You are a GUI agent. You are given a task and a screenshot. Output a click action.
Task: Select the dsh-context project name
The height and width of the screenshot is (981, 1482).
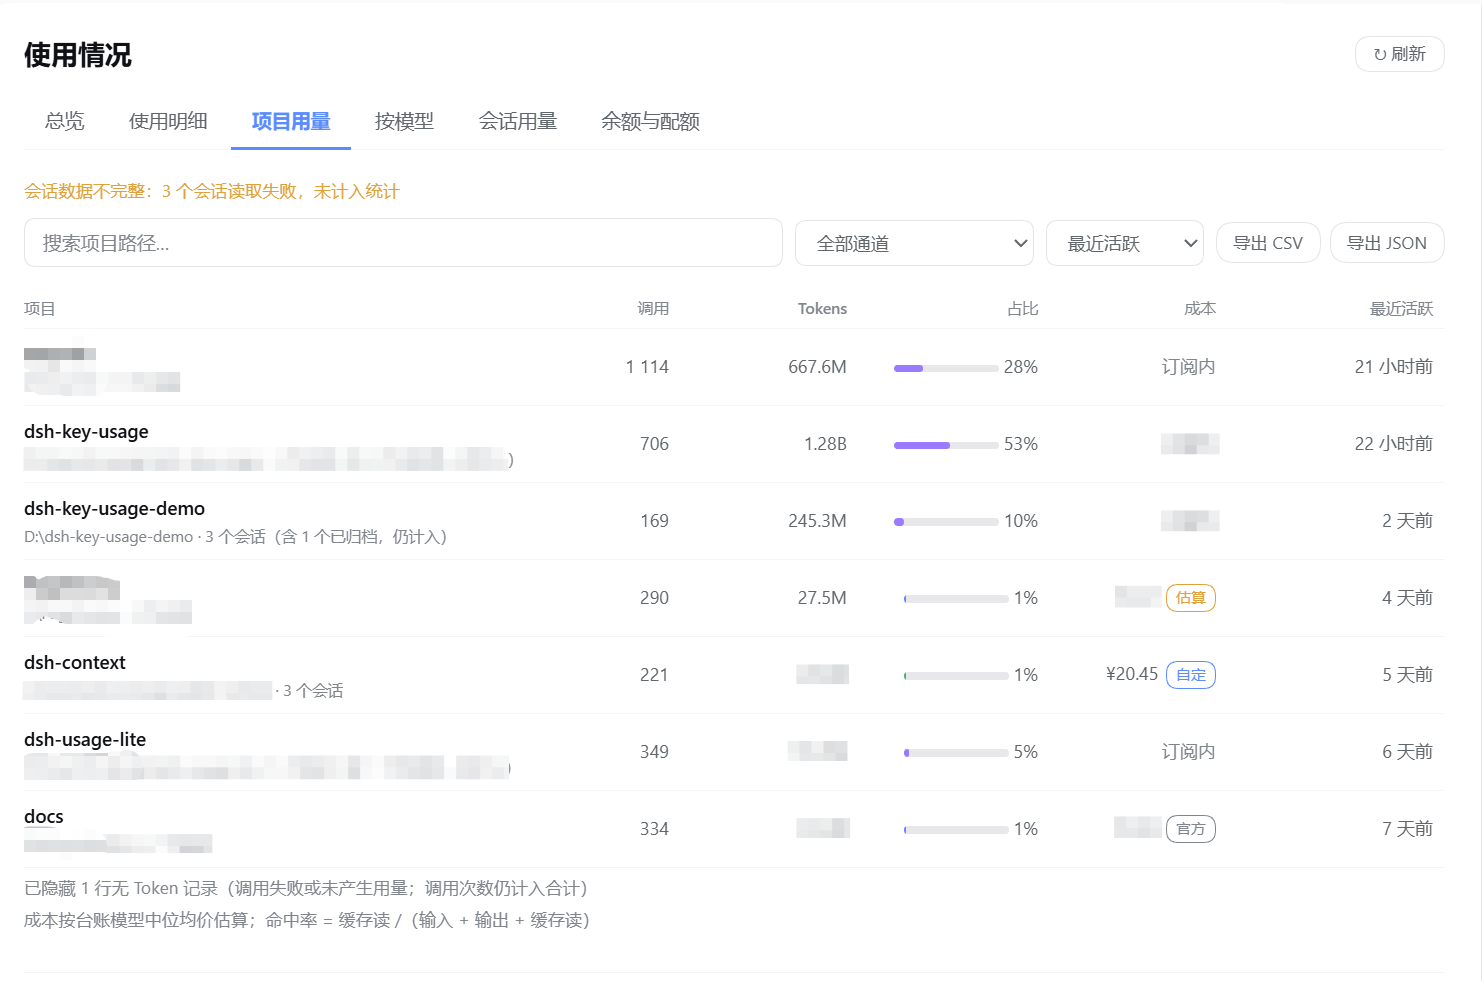(x=75, y=663)
